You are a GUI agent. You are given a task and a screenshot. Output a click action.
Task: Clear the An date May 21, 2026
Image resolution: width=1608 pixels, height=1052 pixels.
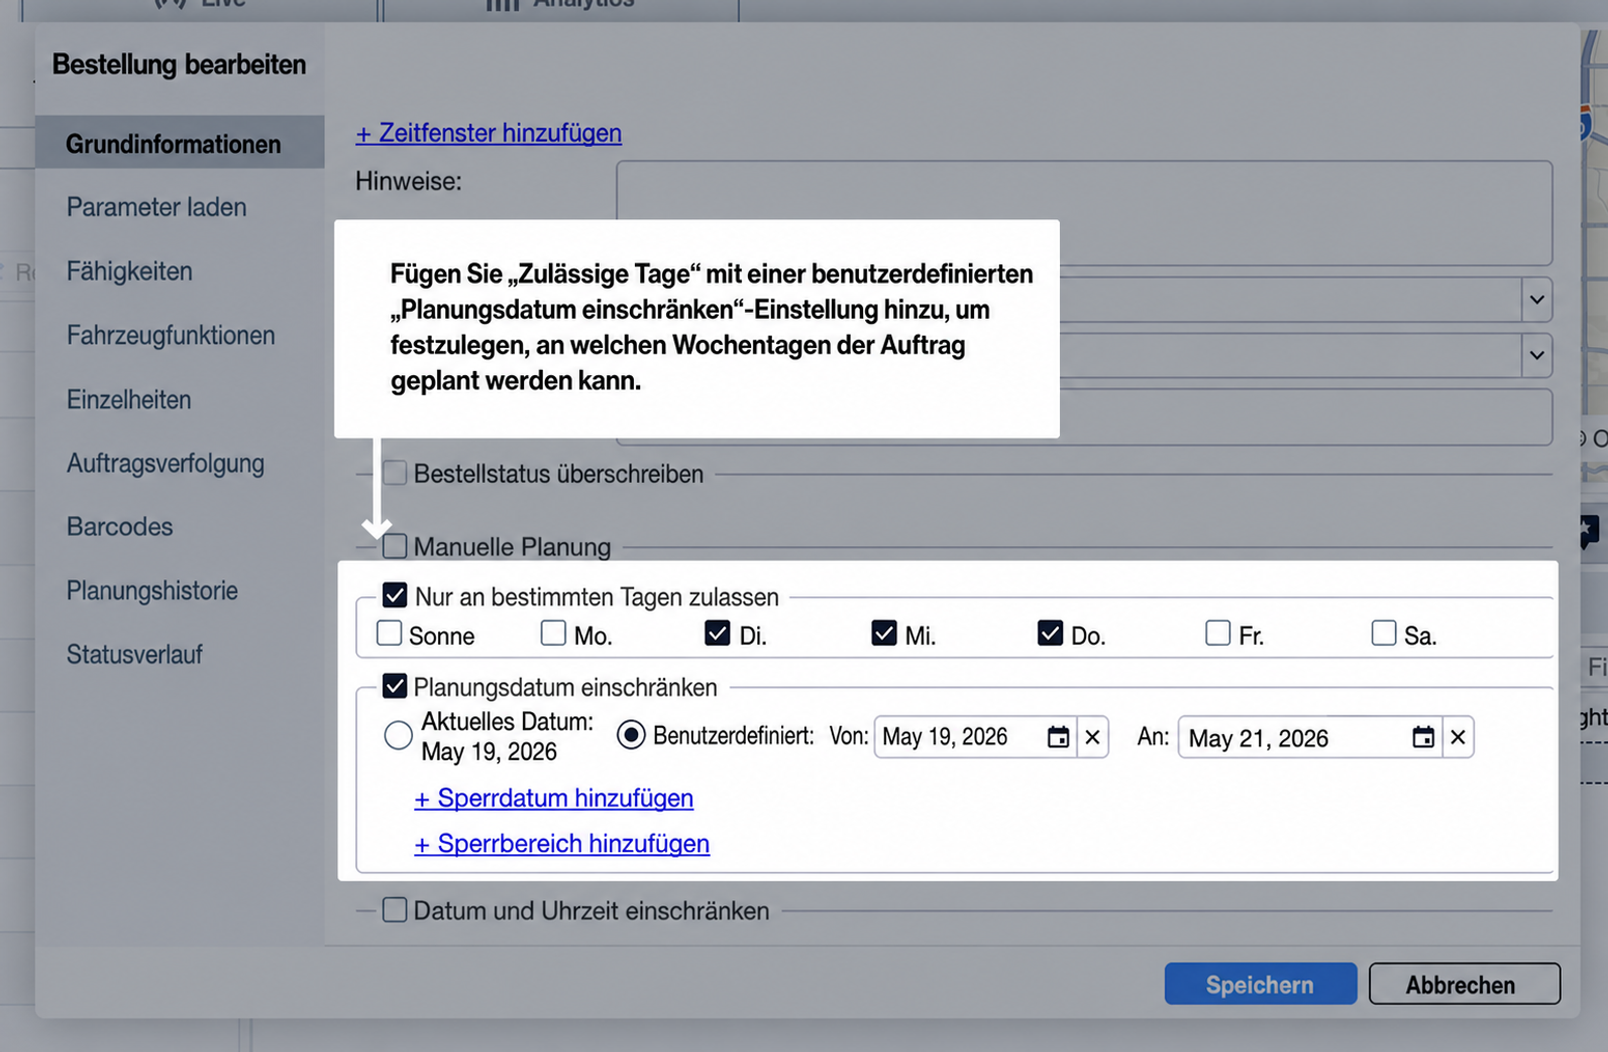click(x=1458, y=738)
